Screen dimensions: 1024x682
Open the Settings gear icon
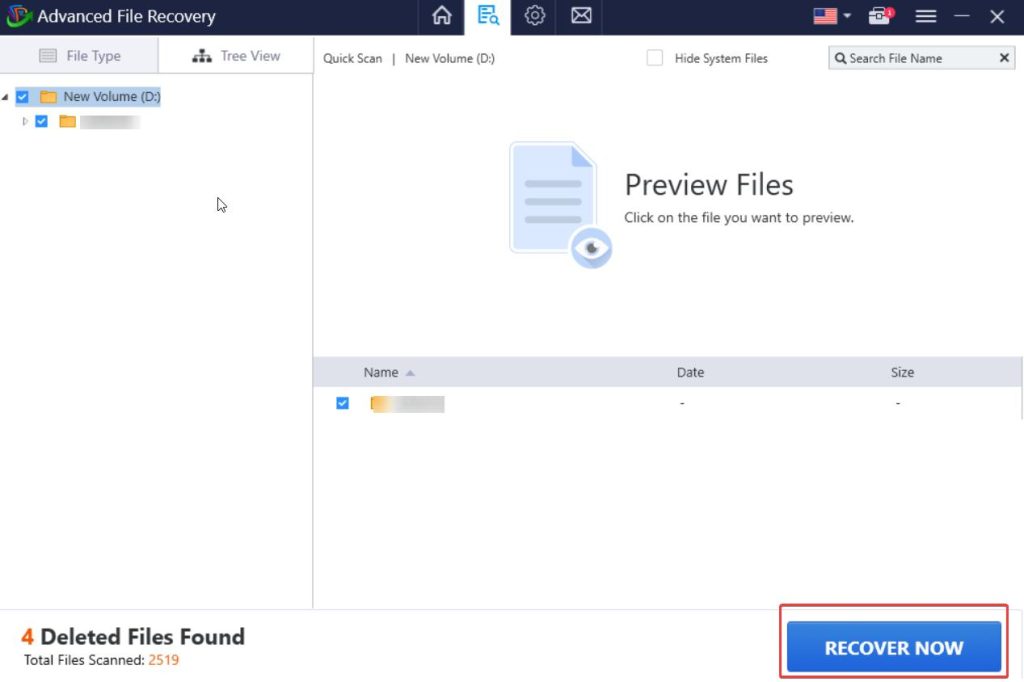point(534,16)
